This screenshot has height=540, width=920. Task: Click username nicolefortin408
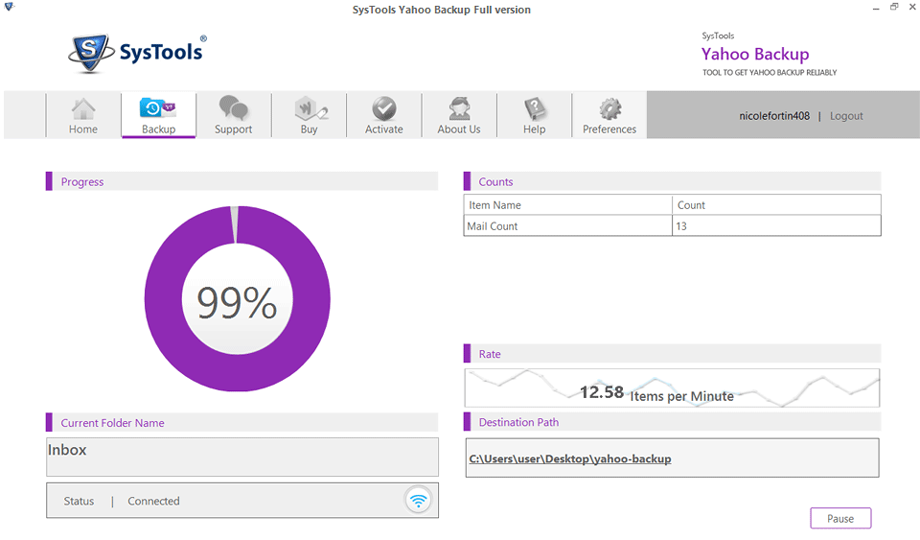pos(774,116)
